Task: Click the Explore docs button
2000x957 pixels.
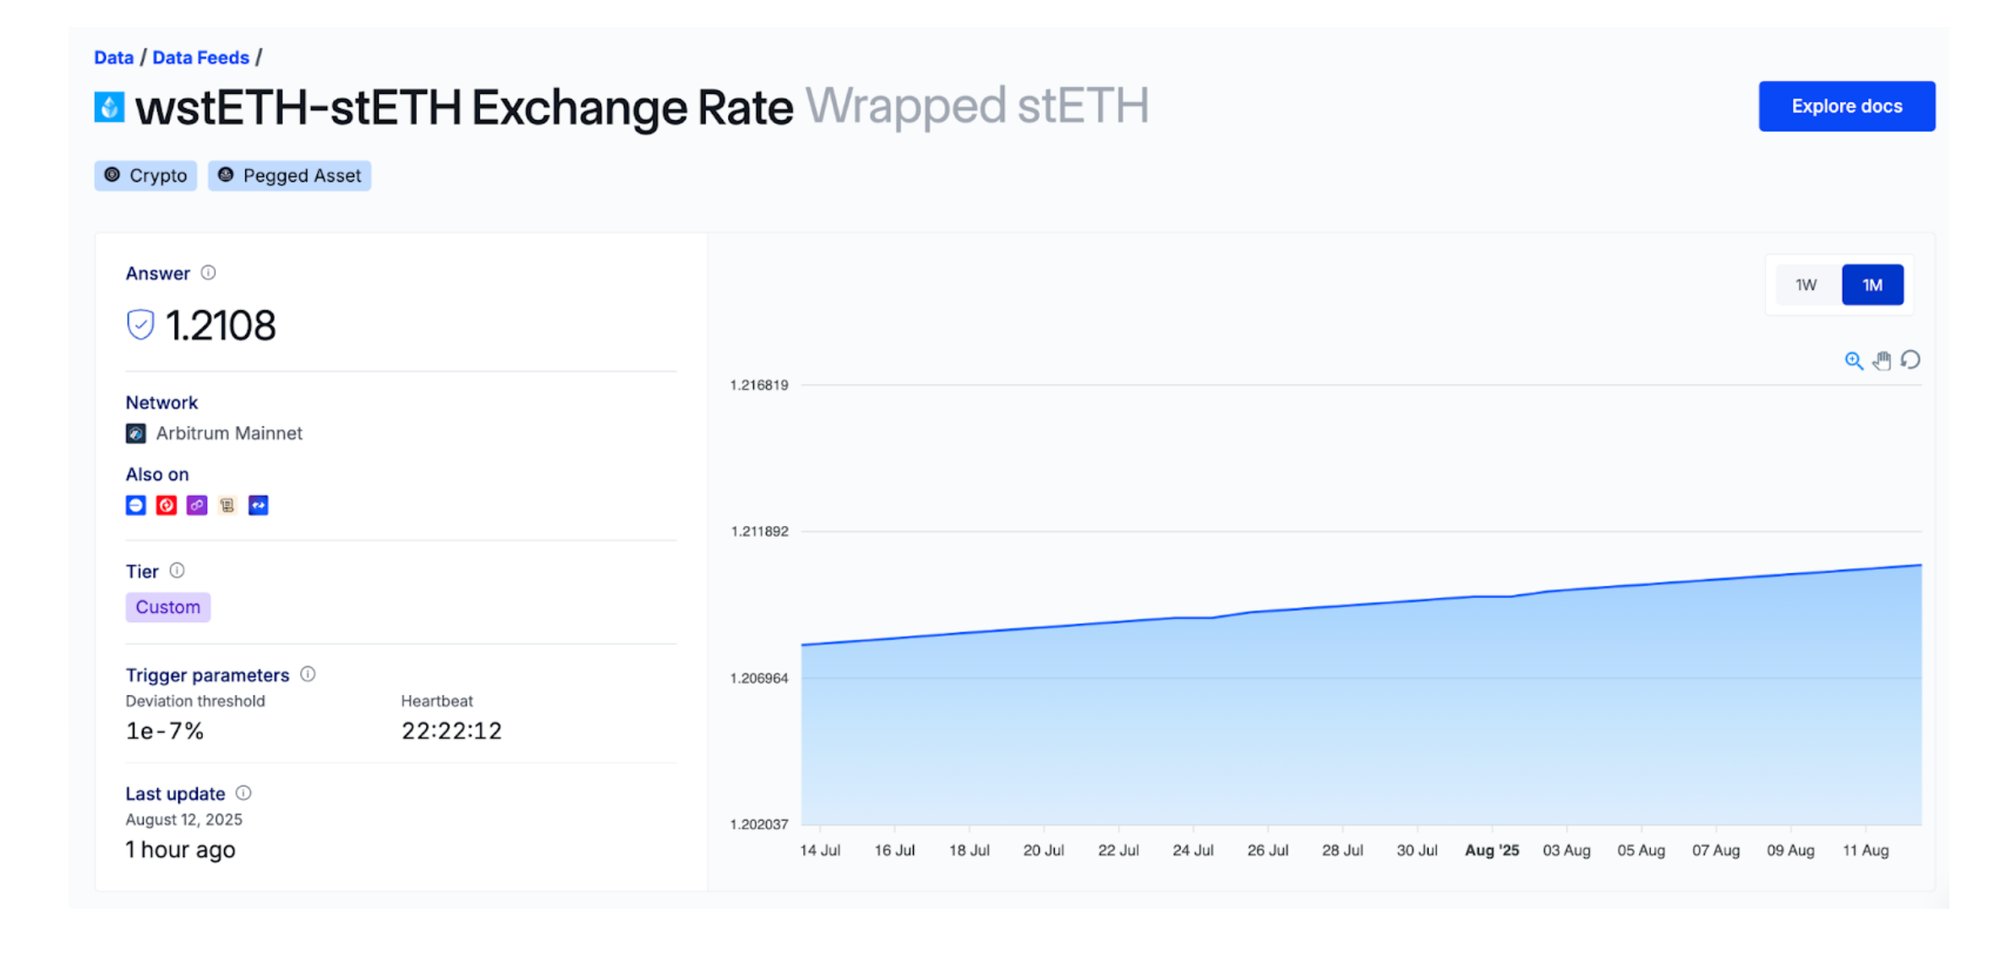Action: [1846, 106]
